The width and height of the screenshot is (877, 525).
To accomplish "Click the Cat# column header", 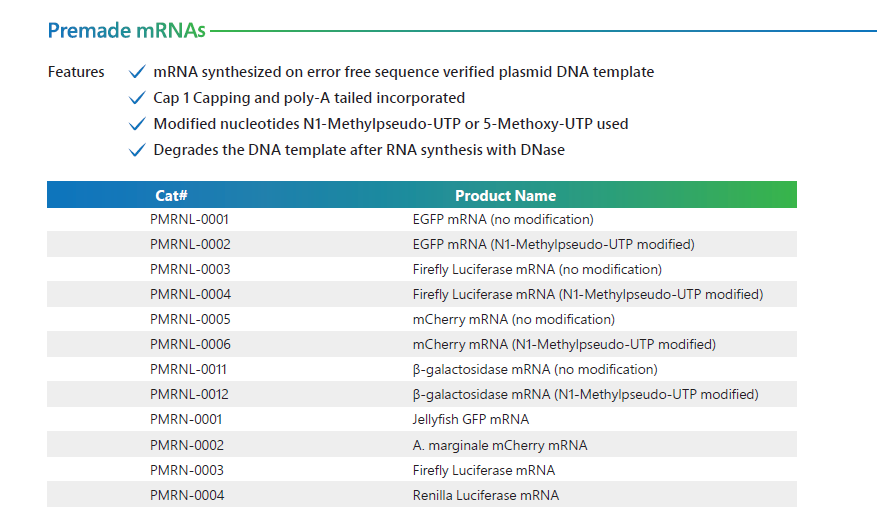I will 171,196.
